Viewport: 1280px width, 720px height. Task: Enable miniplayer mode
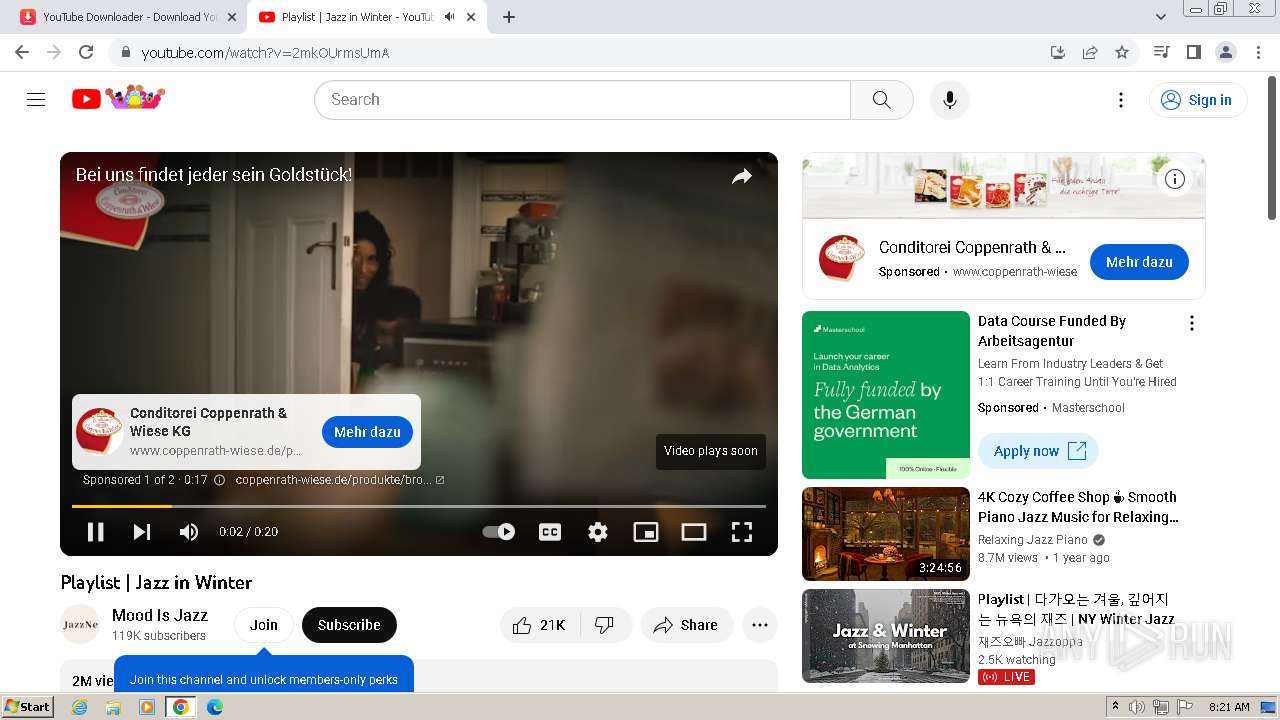(x=646, y=532)
